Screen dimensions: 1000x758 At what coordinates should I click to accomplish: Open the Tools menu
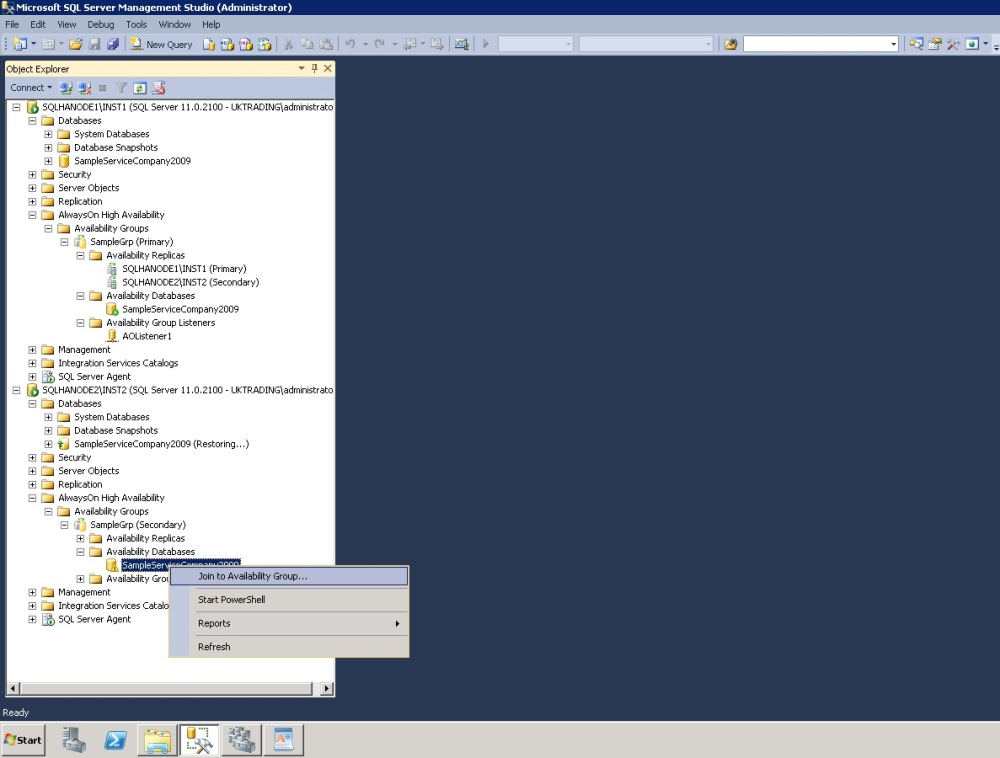click(x=136, y=24)
